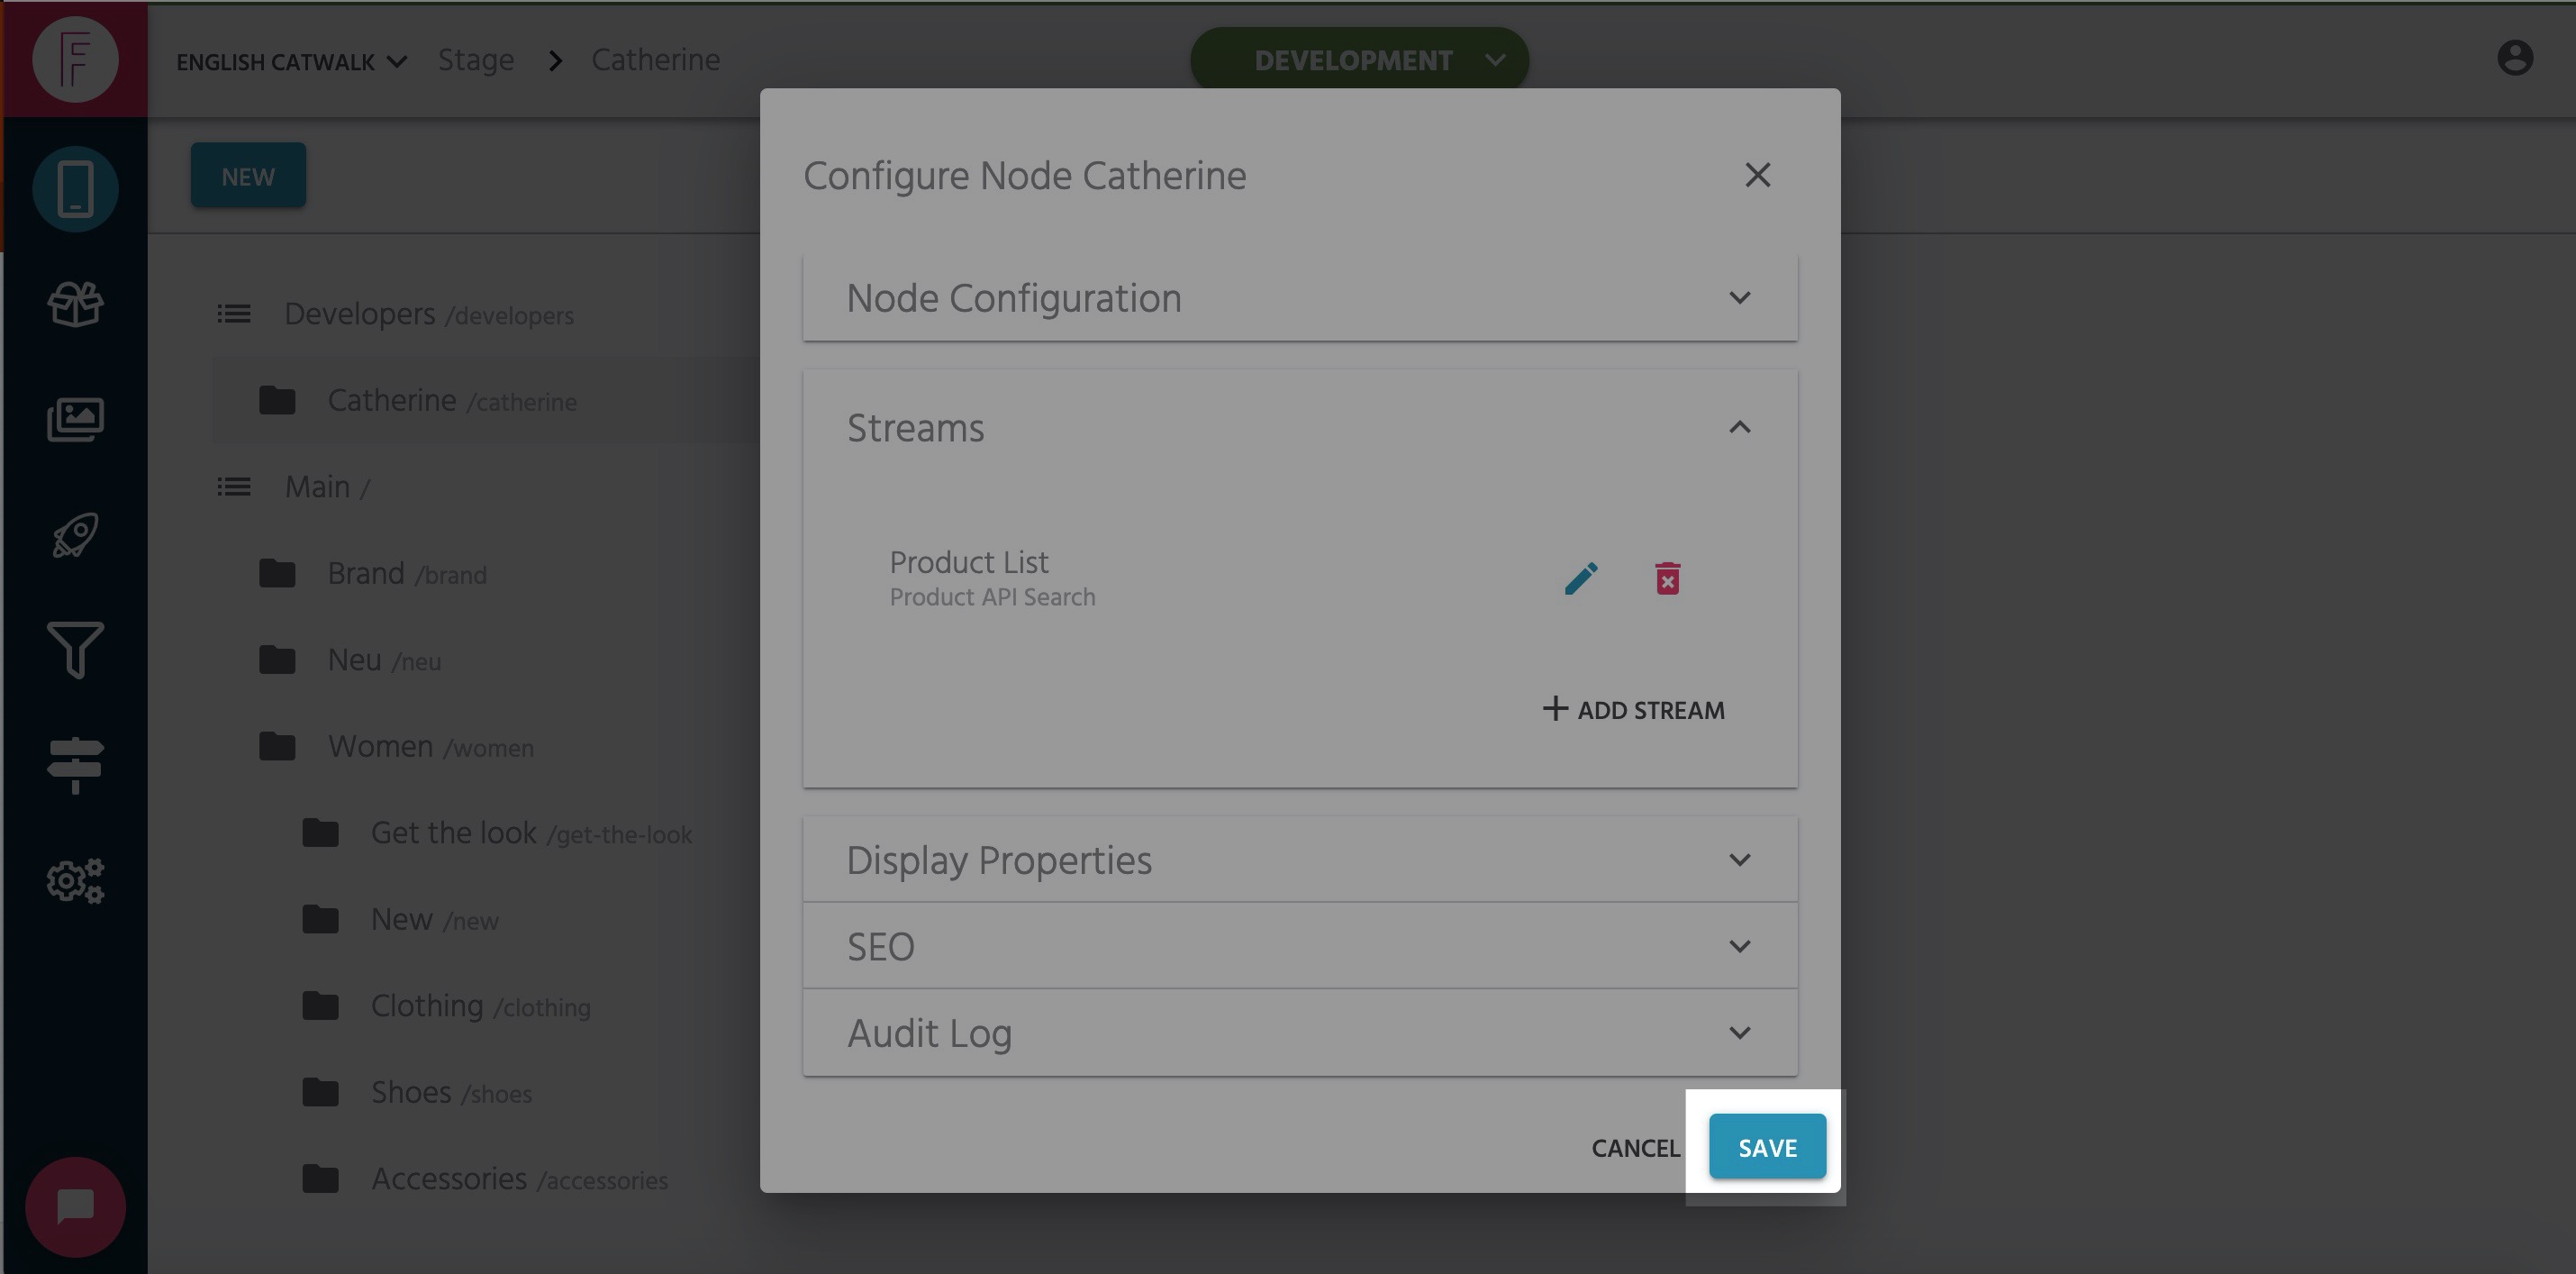Click the NEW button

pyautogui.click(x=248, y=176)
